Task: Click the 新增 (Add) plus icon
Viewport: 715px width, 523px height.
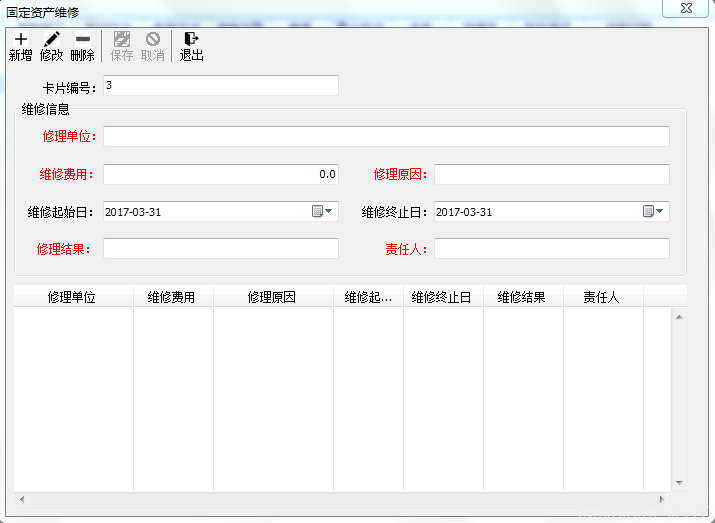Action: click(x=21, y=40)
